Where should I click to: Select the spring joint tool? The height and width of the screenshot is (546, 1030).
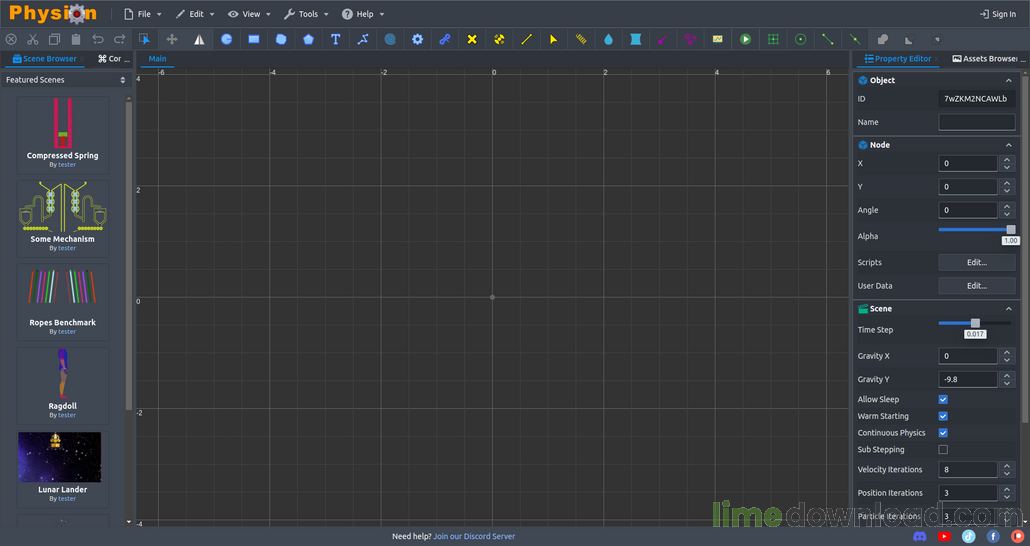point(581,39)
